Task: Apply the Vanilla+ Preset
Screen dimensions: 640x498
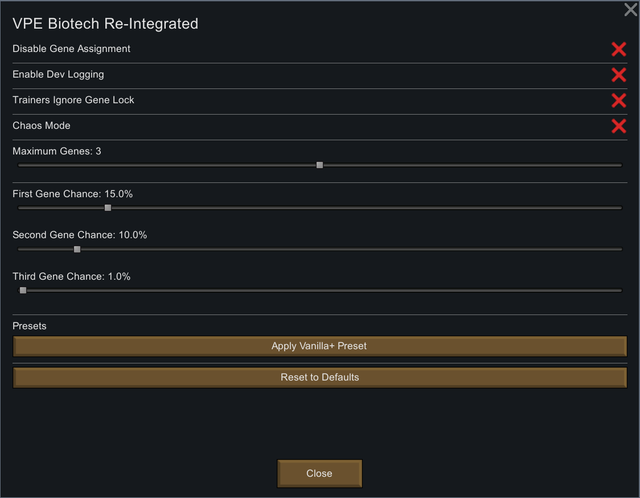Action: [x=320, y=346]
